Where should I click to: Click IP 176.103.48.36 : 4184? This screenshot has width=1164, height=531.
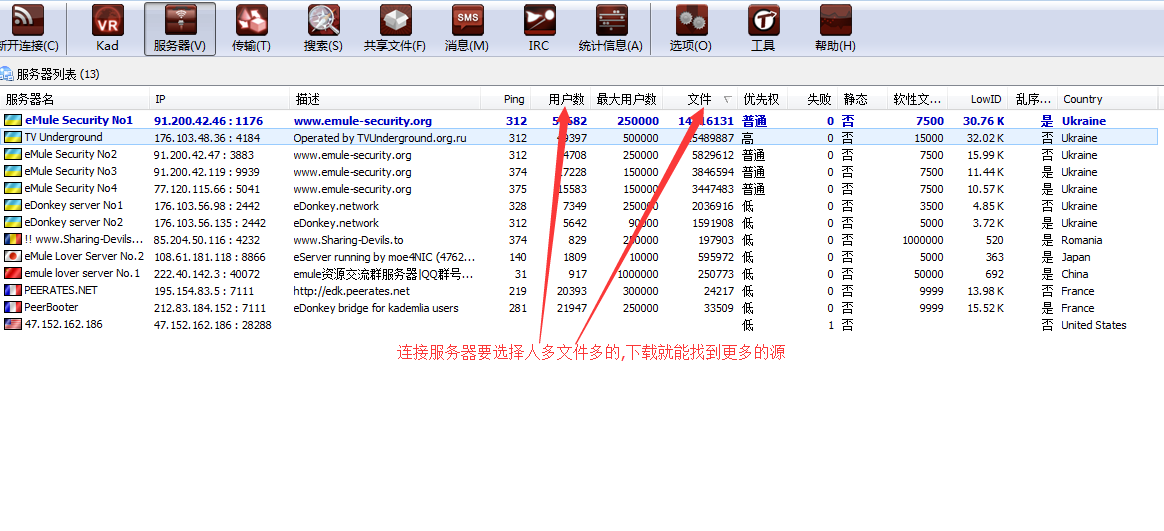click(x=206, y=138)
